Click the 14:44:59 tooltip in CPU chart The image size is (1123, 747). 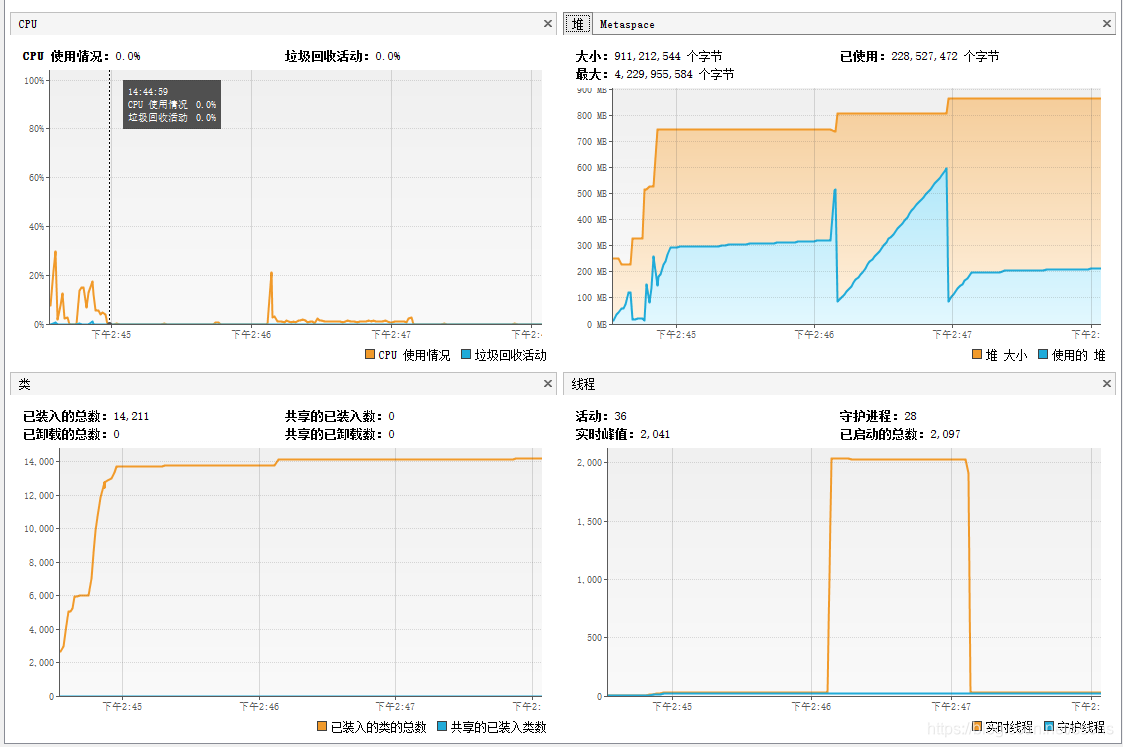[x=172, y=105]
